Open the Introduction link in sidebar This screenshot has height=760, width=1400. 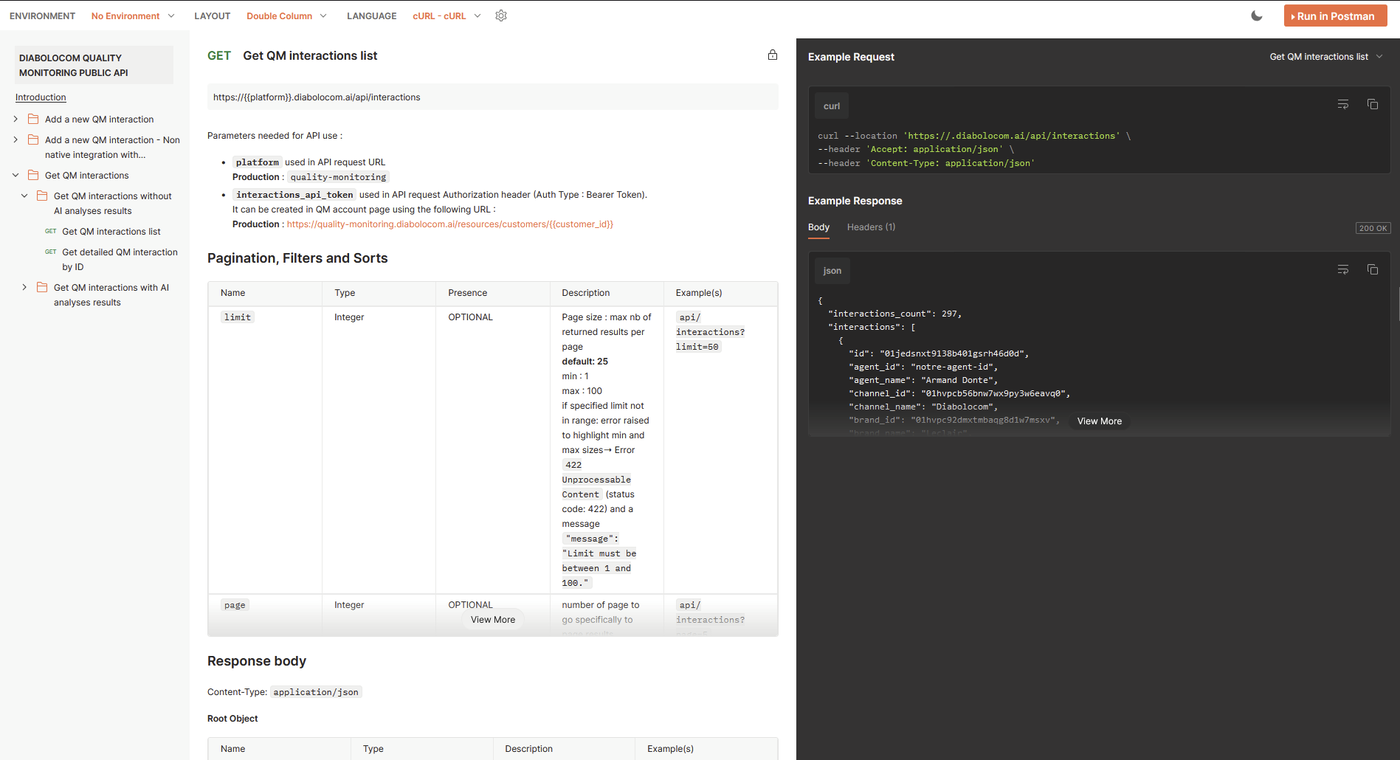coord(41,97)
